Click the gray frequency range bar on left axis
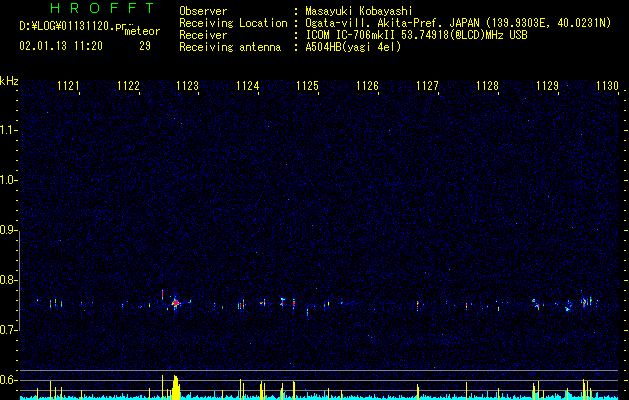Screen dimensions: 629x400 click(x=19, y=280)
